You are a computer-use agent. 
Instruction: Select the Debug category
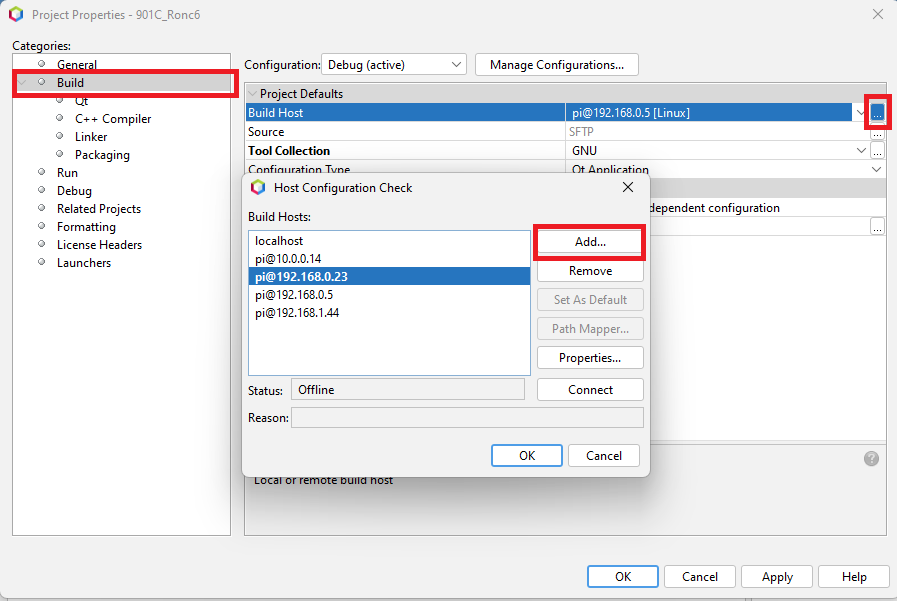[74, 191]
